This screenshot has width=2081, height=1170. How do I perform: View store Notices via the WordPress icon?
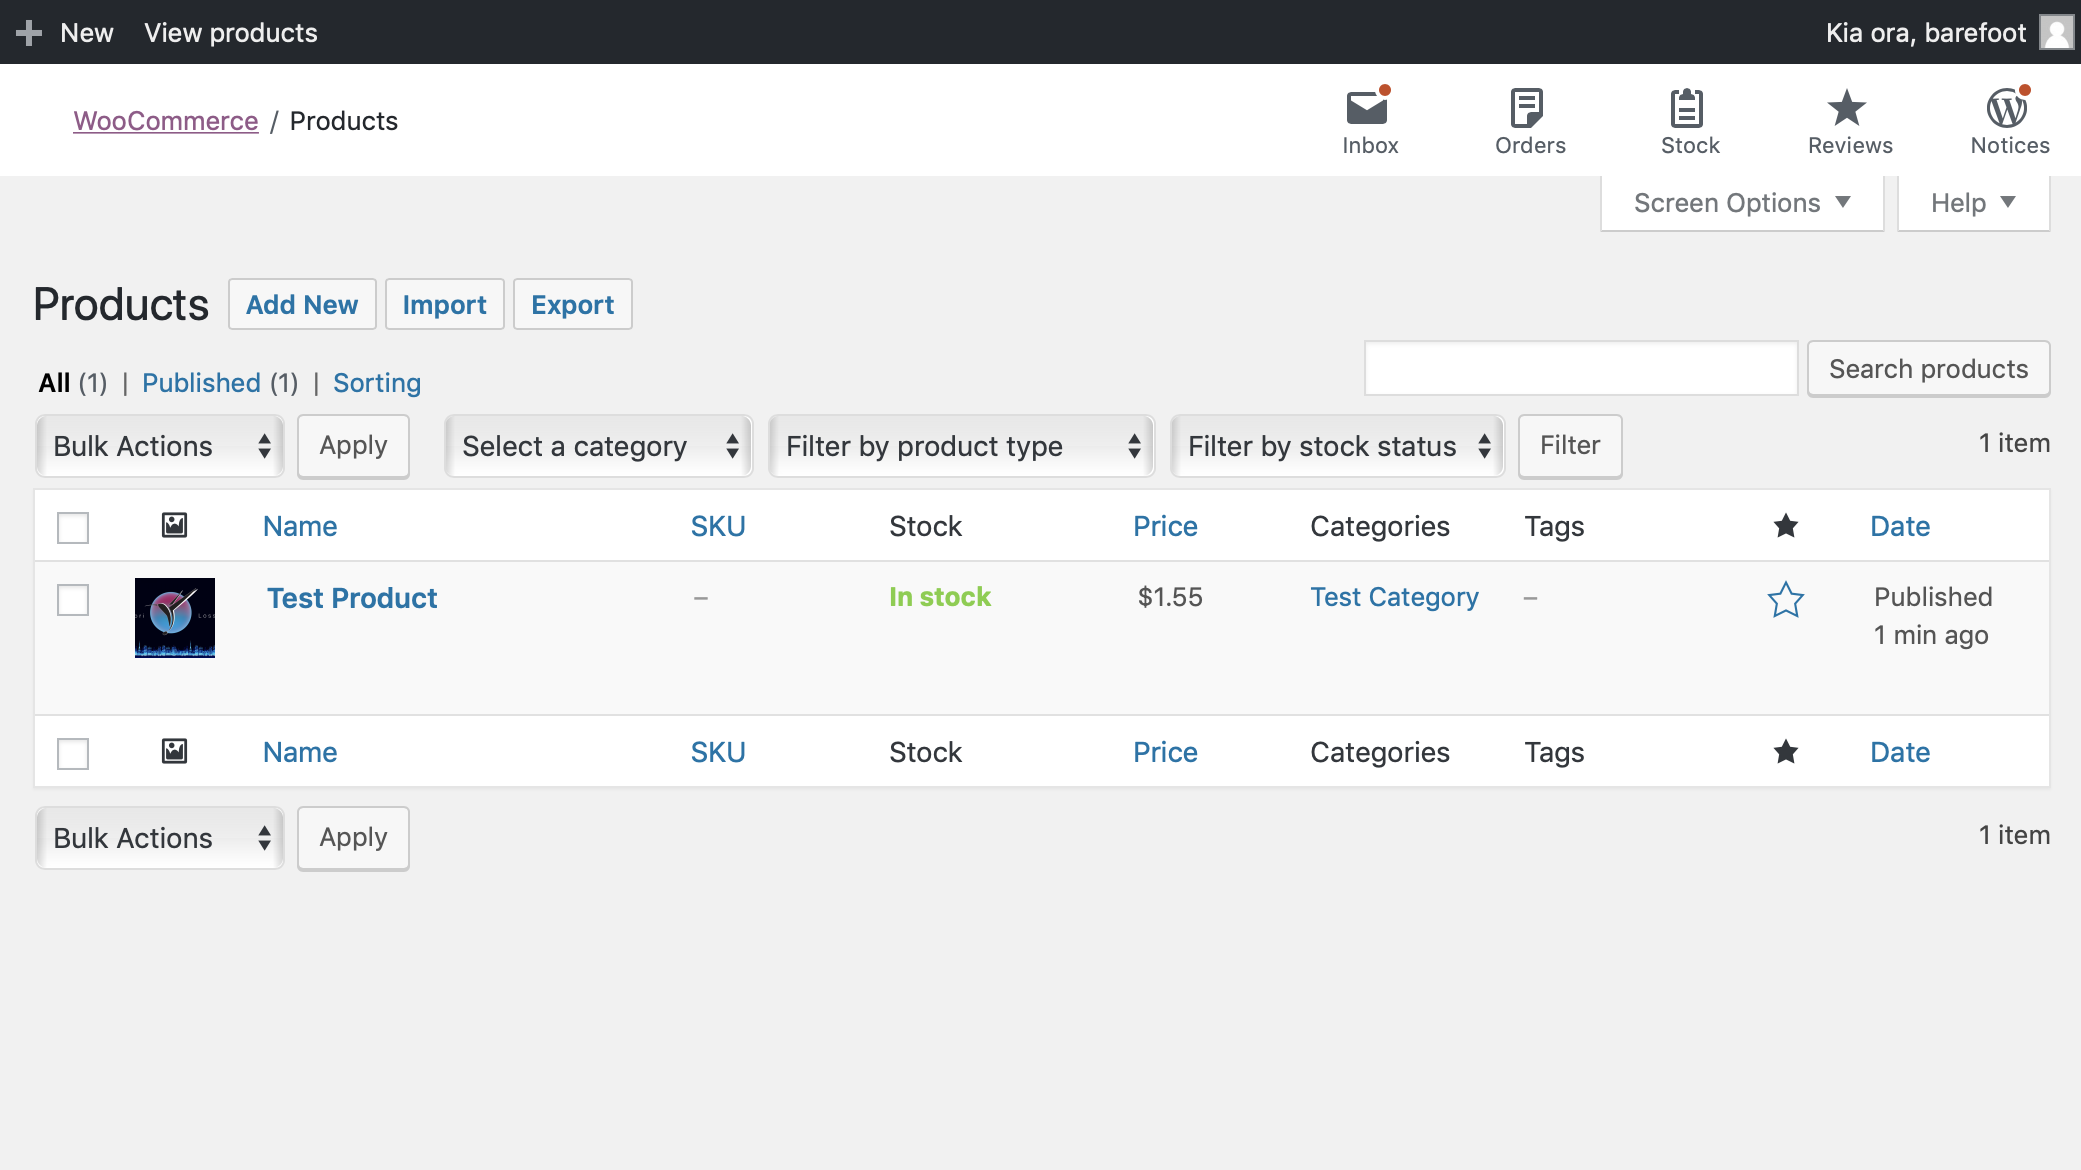click(x=2008, y=105)
